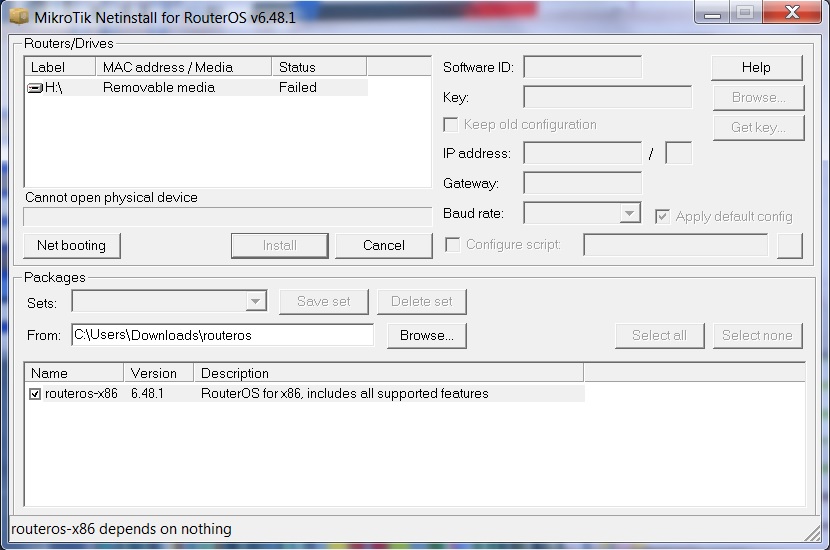Focus the IP address field

point(582,154)
